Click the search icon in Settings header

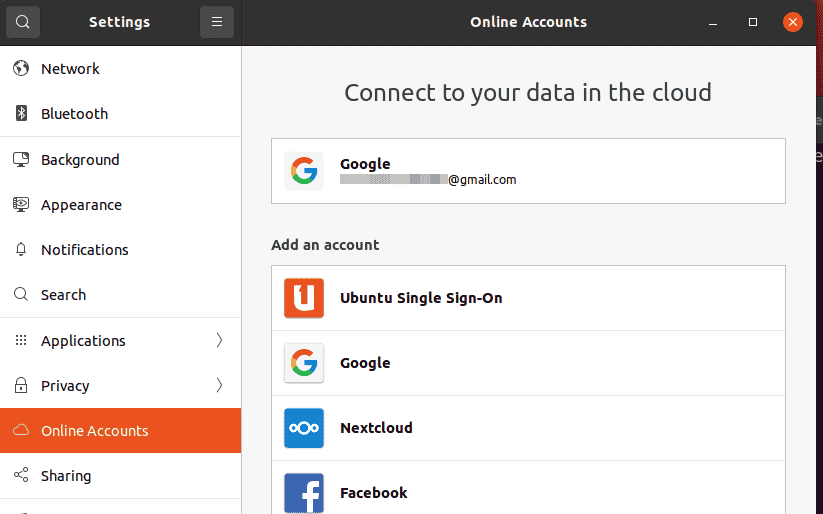[x=23, y=22]
